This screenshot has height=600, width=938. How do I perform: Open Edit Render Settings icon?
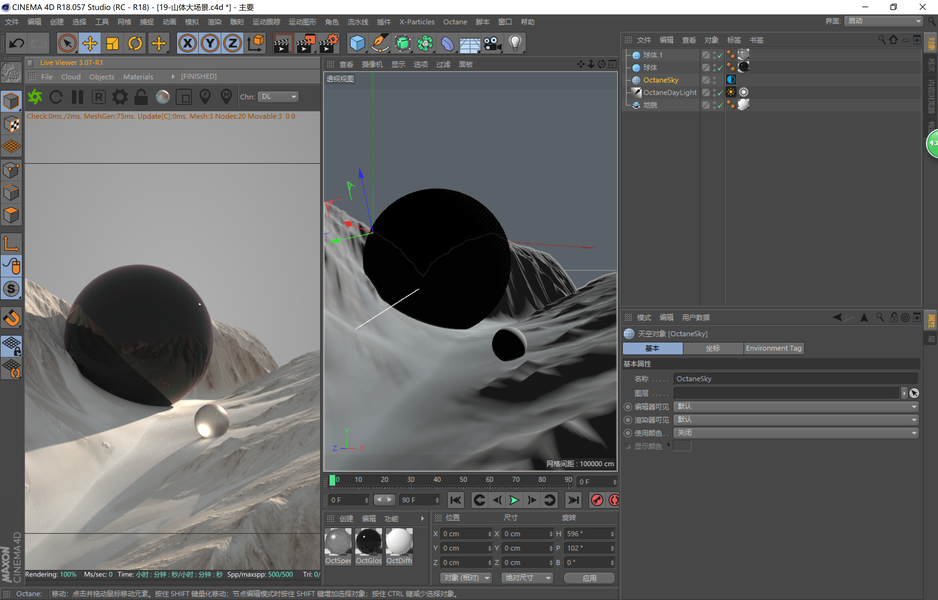pyautogui.click(x=328, y=43)
